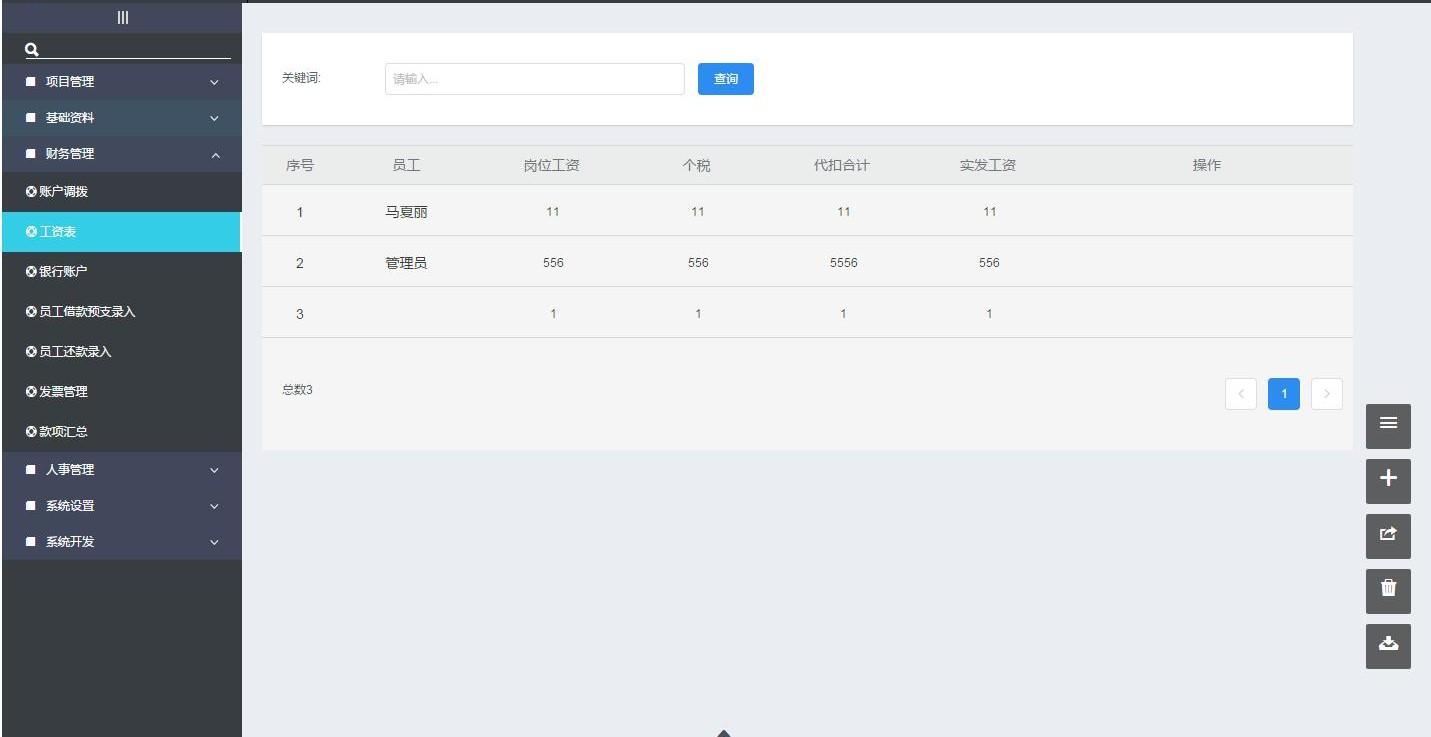Click the export share icon button

click(x=1388, y=536)
